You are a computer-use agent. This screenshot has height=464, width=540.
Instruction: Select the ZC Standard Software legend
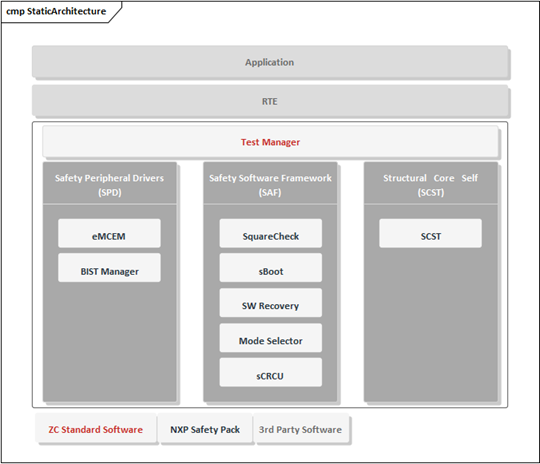95,429
